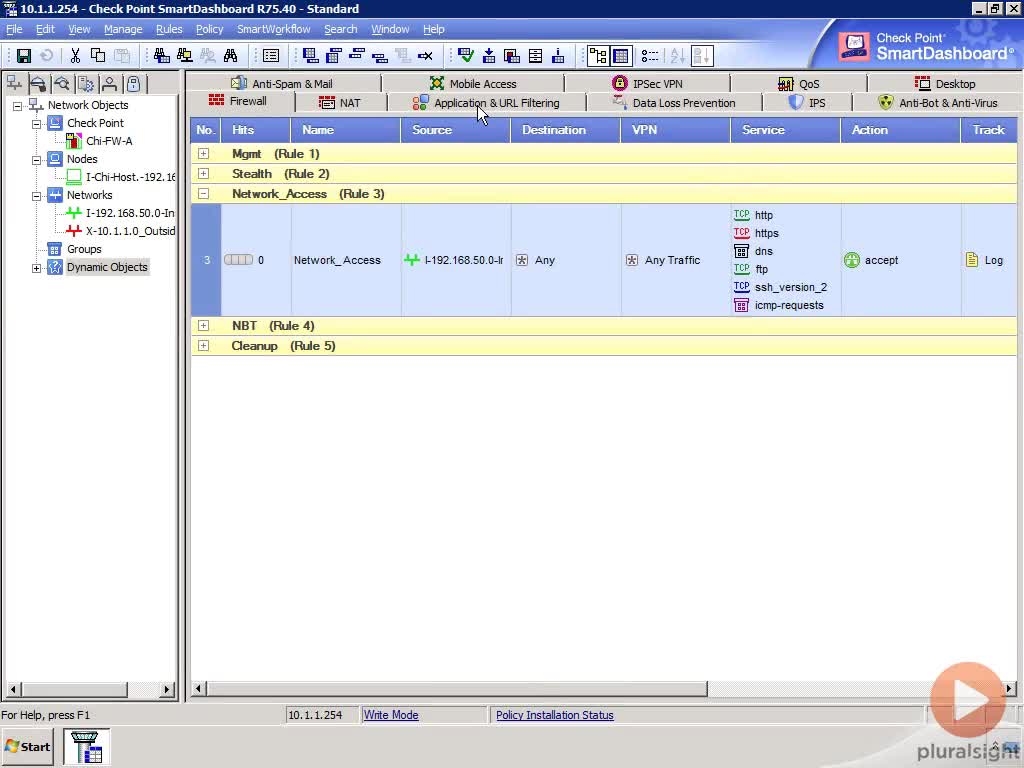
Task: Toggle the Rule Base grid view icon
Action: pos(620,56)
